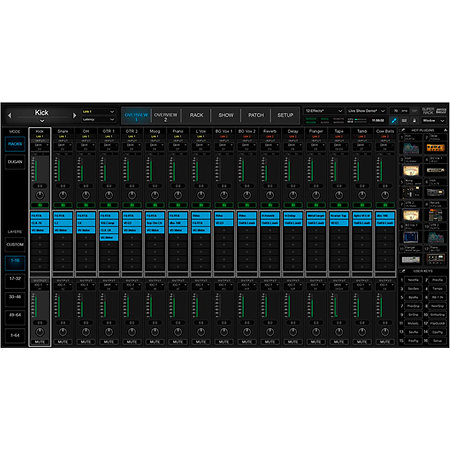Trigger user key 1
The image size is (450, 450).
coord(413,280)
